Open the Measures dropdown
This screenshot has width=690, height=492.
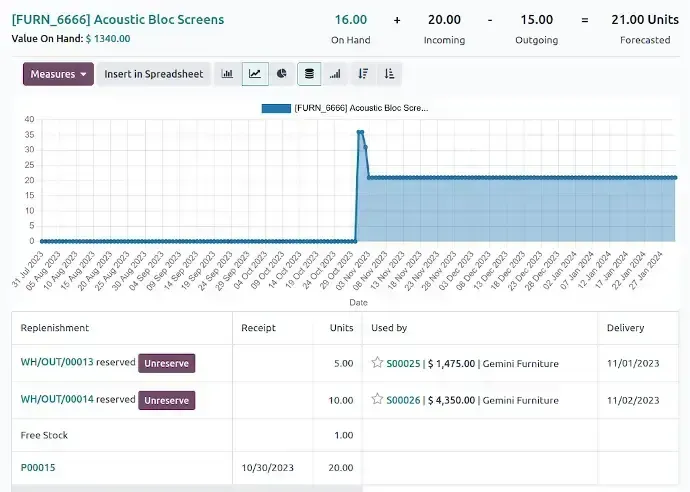[58, 74]
